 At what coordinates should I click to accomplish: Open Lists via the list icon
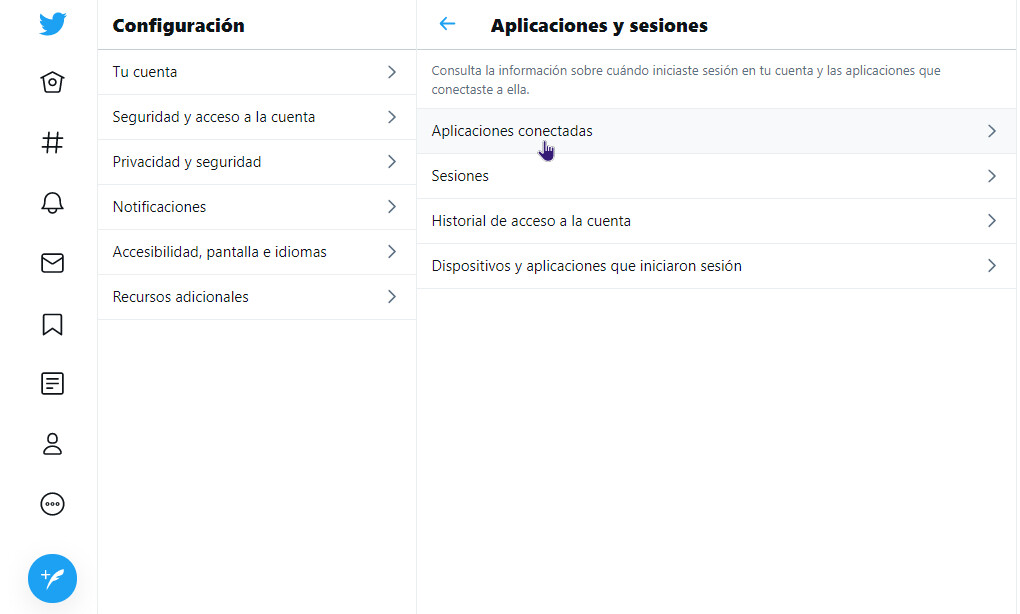tap(52, 383)
